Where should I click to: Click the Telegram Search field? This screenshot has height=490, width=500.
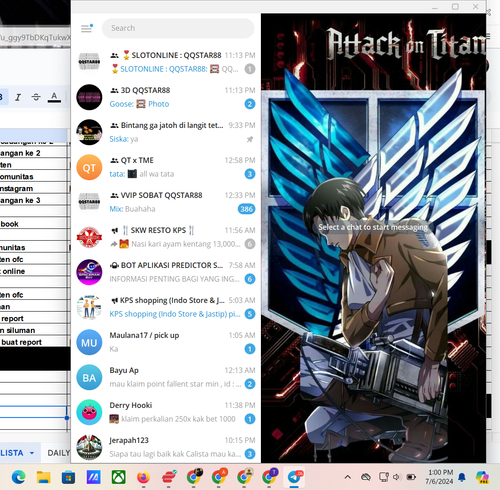tap(178, 28)
